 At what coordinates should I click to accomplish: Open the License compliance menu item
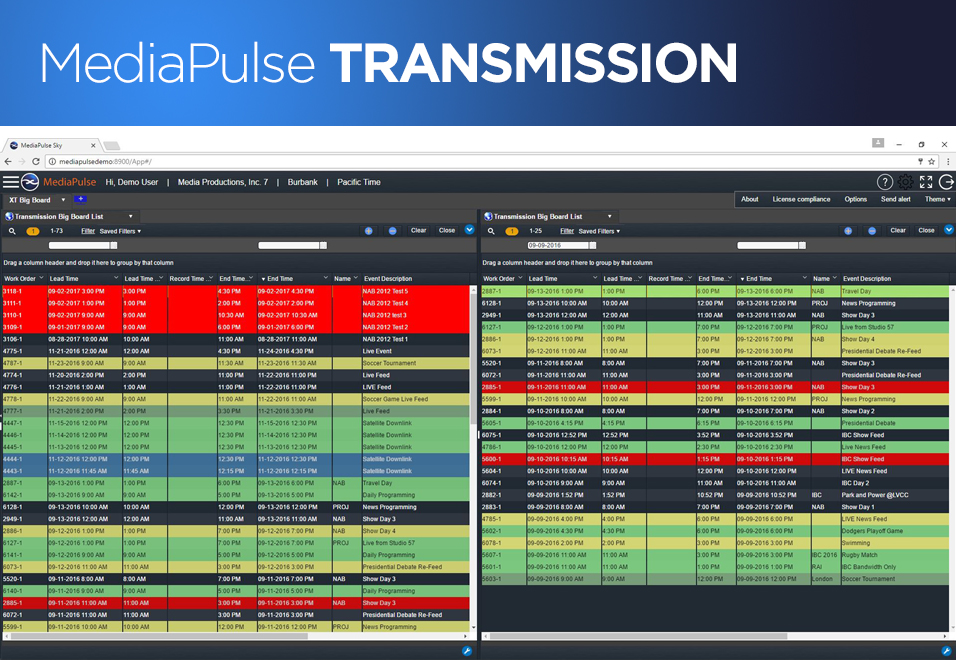click(x=801, y=199)
